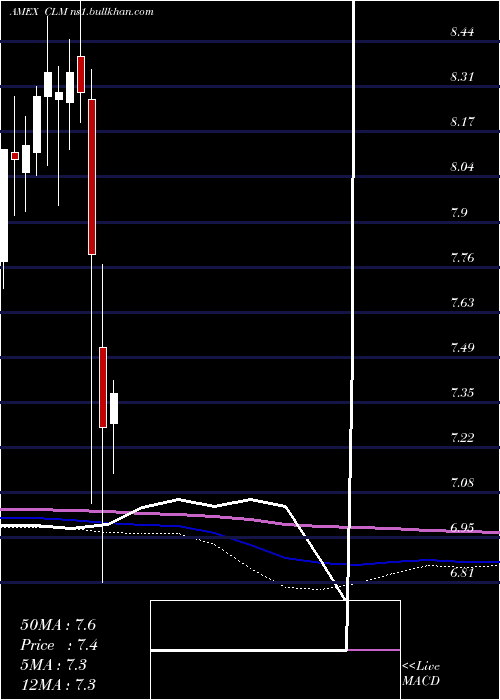
Task: Click the <<Live MACD label
Action: [421, 673]
